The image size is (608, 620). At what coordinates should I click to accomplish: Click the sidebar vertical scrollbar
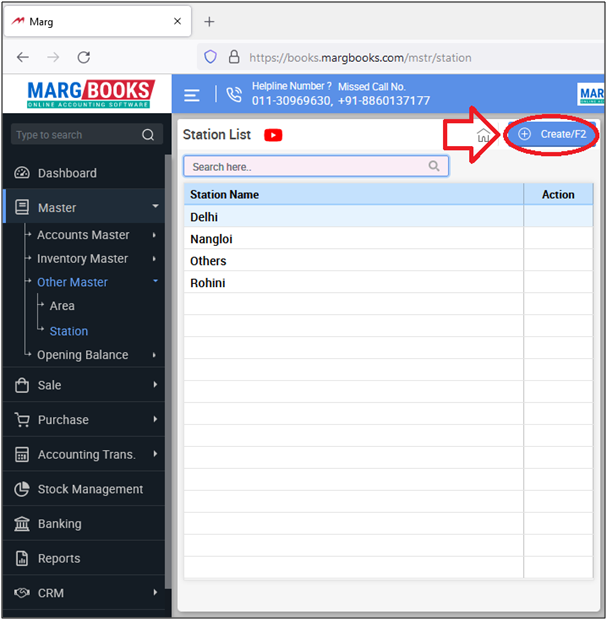[x=168, y=372]
